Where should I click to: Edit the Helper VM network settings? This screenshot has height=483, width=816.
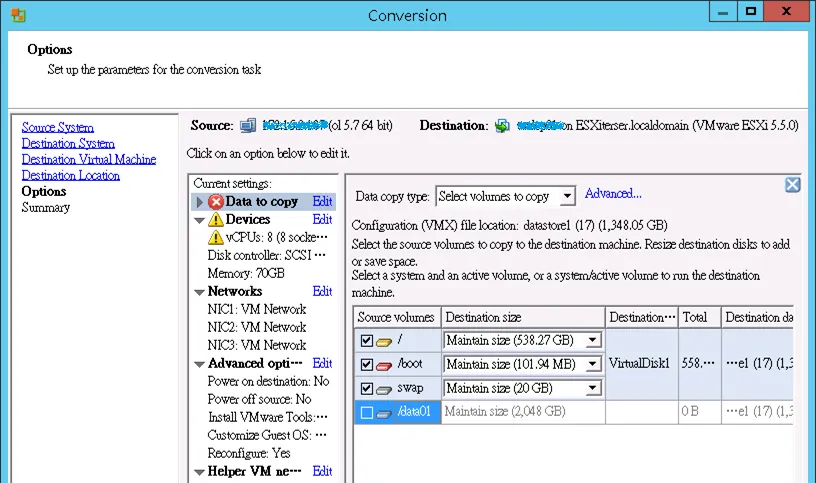[322, 471]
